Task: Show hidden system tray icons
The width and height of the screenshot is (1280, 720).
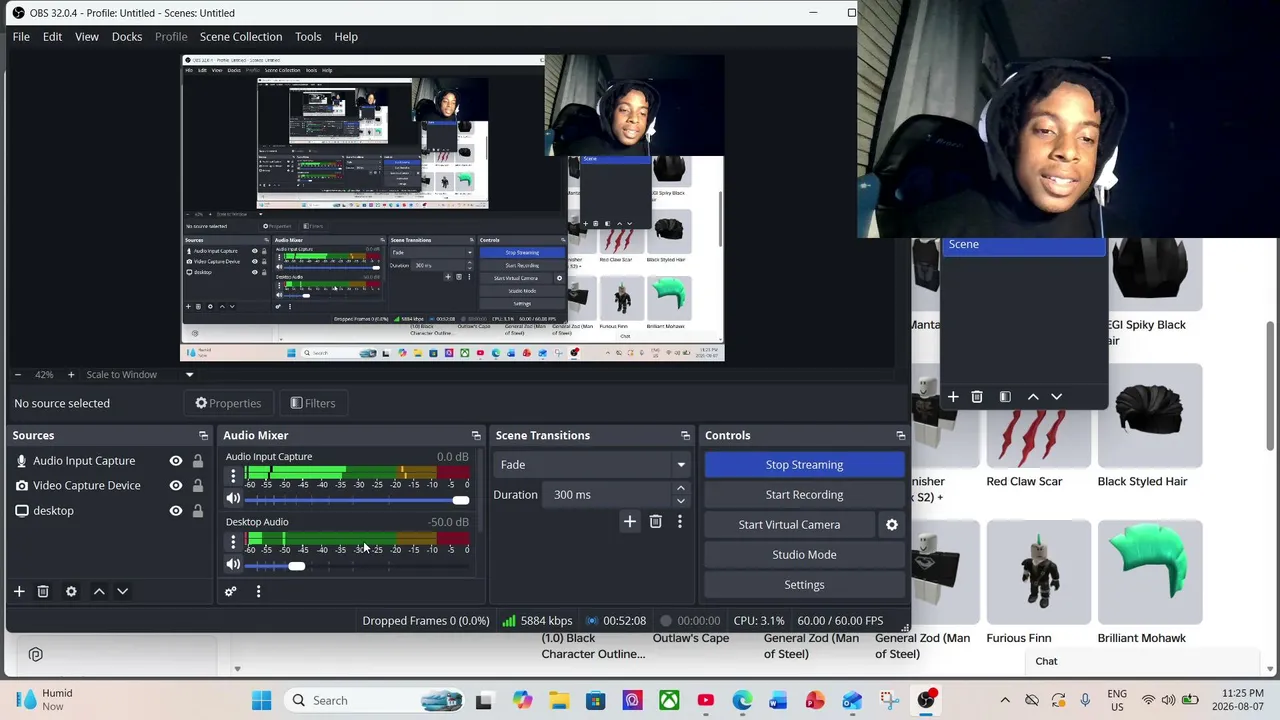Action: coord(1005,700)
